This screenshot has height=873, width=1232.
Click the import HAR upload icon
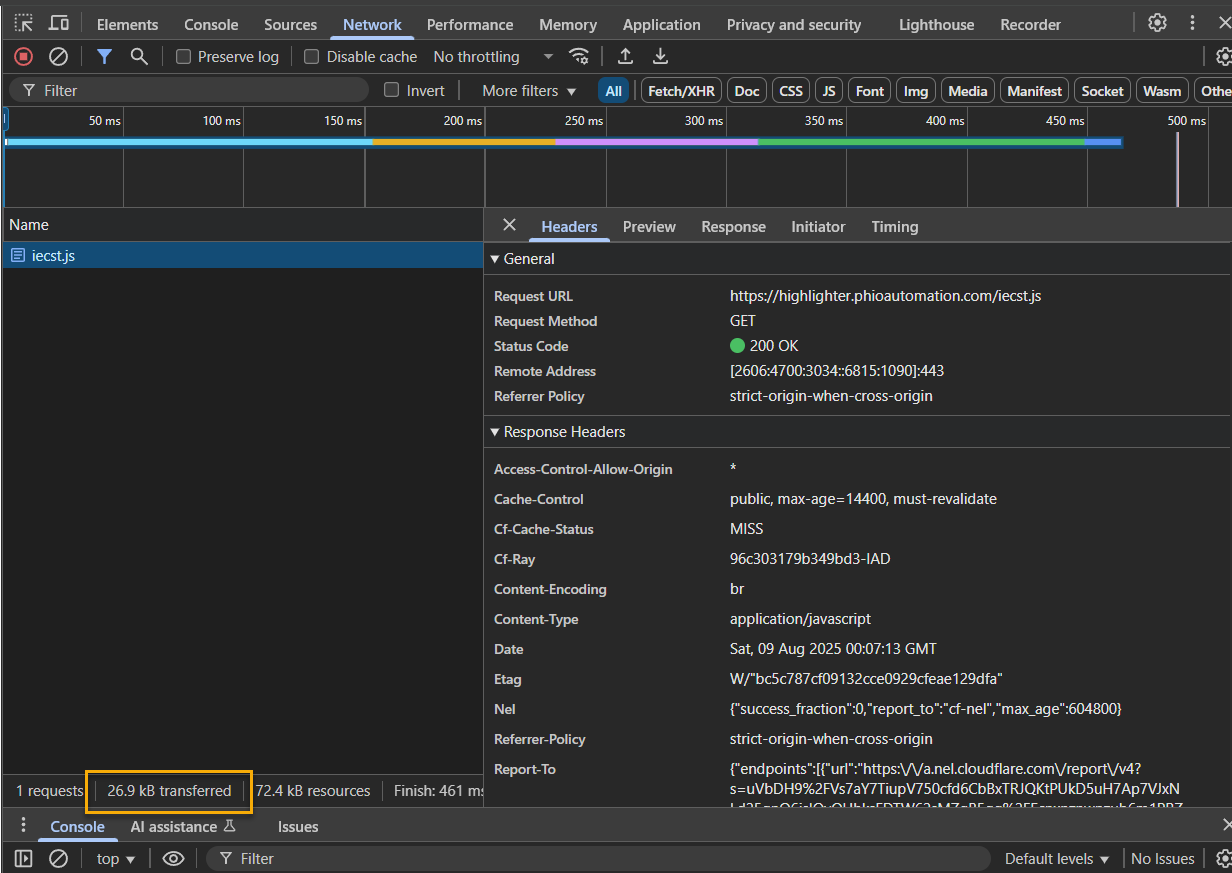(x=626, y=57)
